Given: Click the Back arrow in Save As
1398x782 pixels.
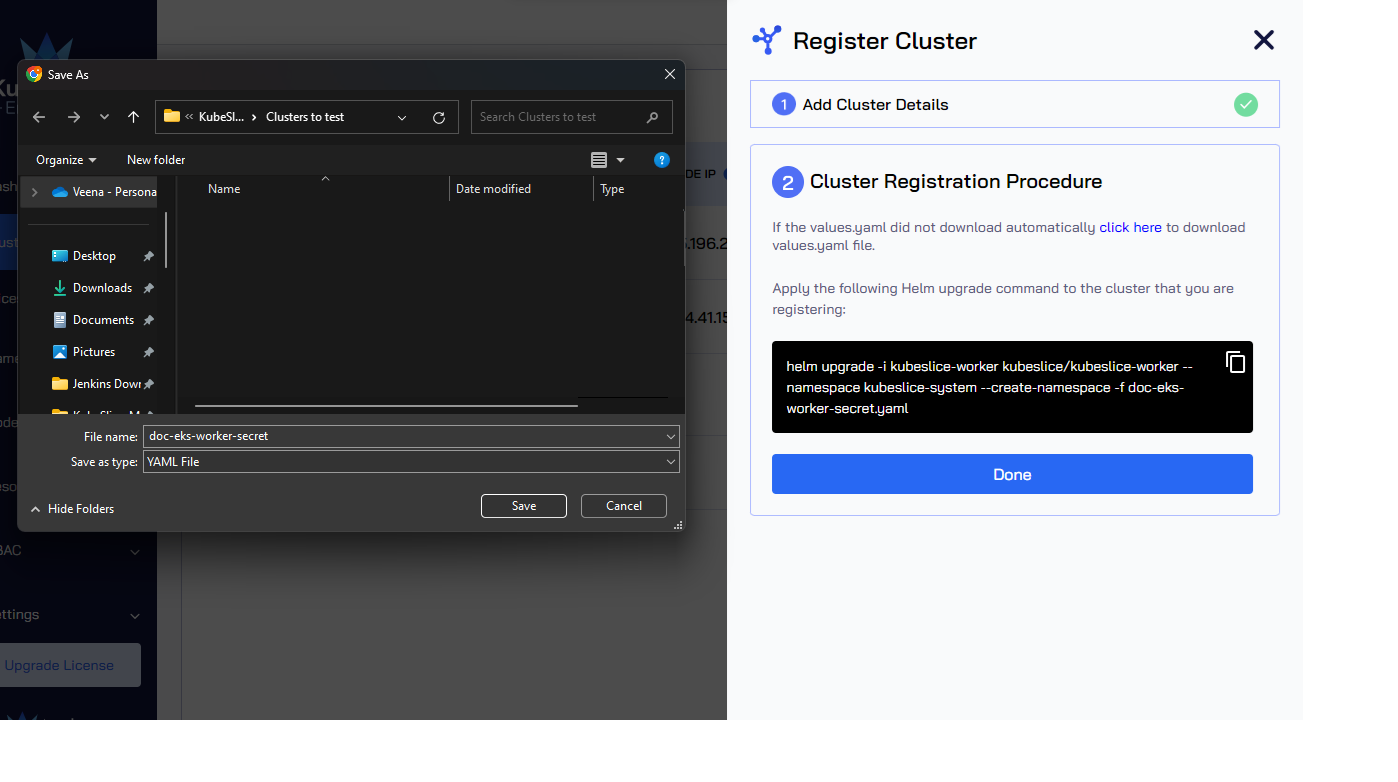Looking at the screenshot, I should (x=39, y=117).
